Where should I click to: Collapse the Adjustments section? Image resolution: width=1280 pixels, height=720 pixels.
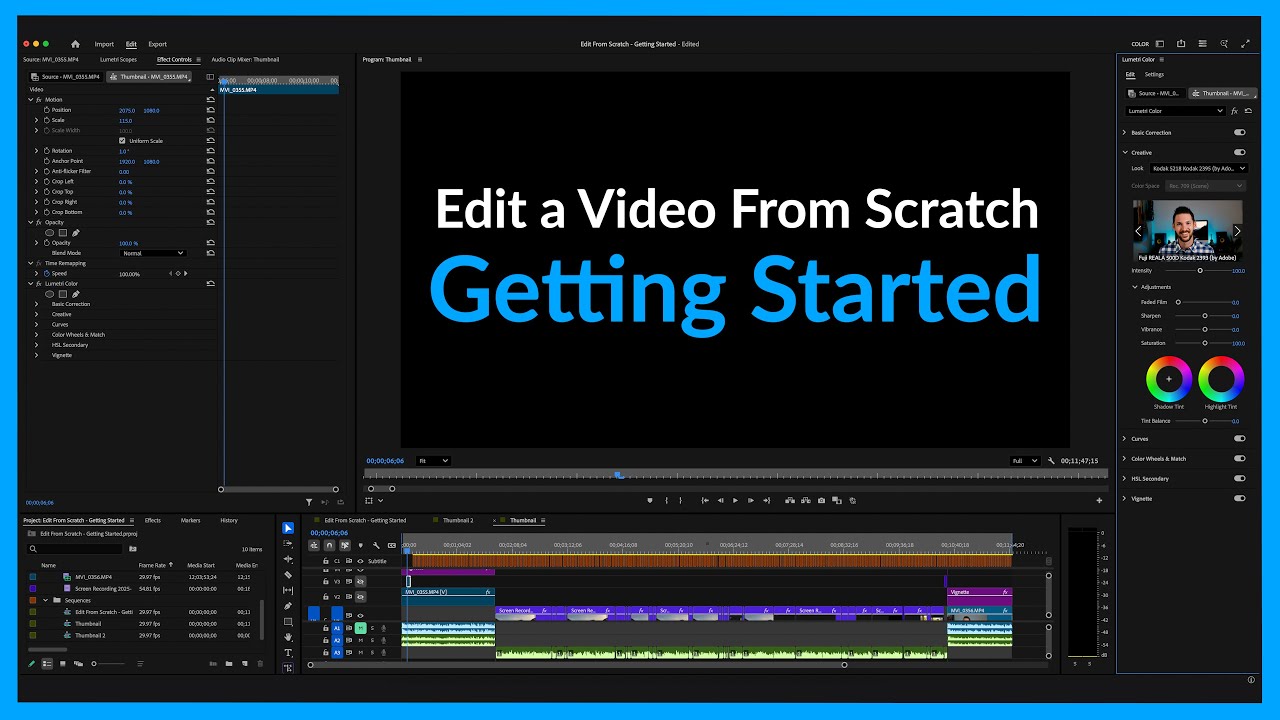(x=1134, y=287)
